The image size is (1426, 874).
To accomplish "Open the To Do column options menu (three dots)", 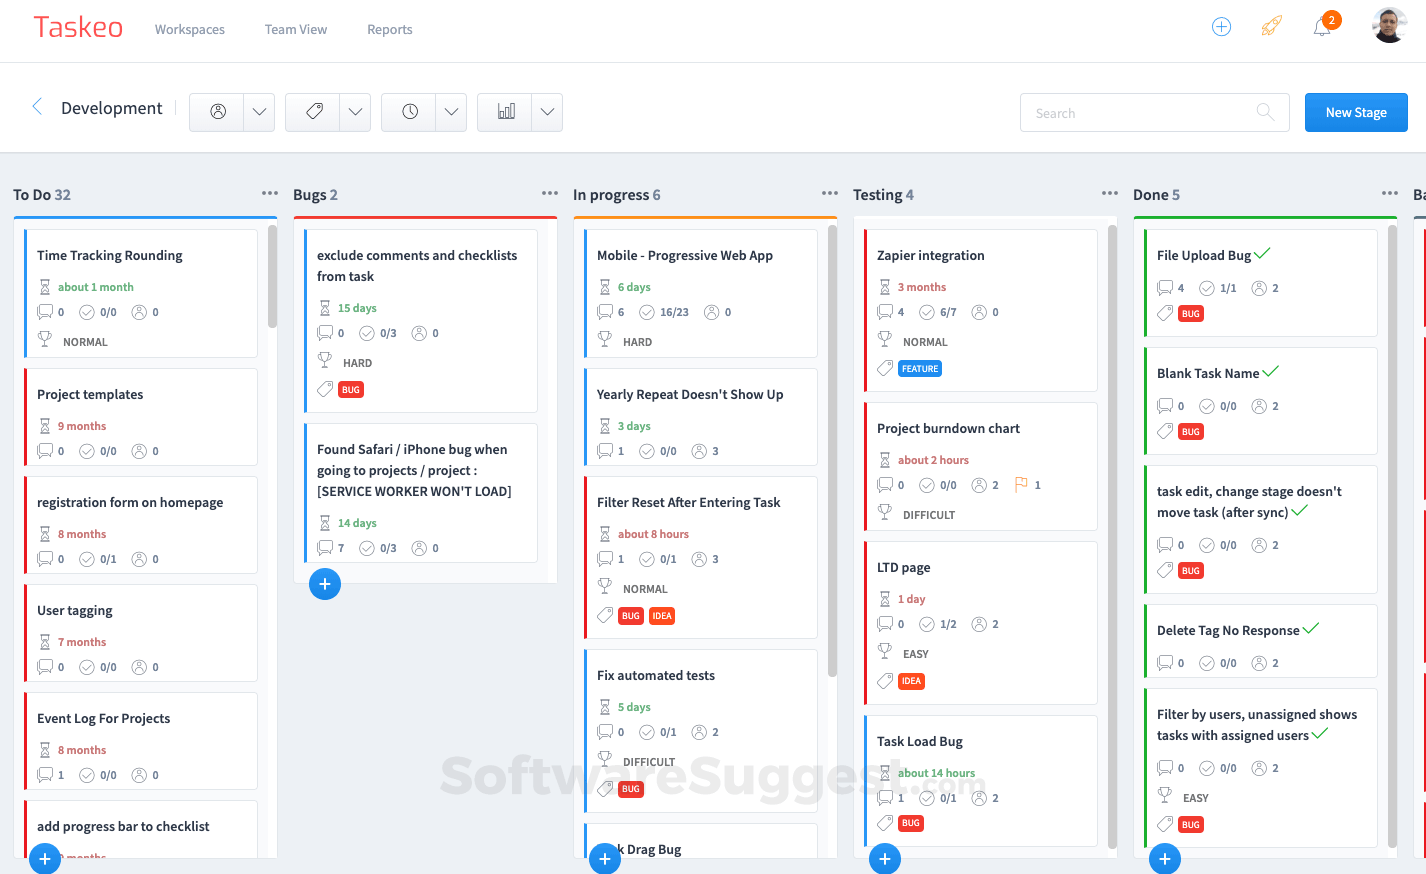I will click(268, 194).
